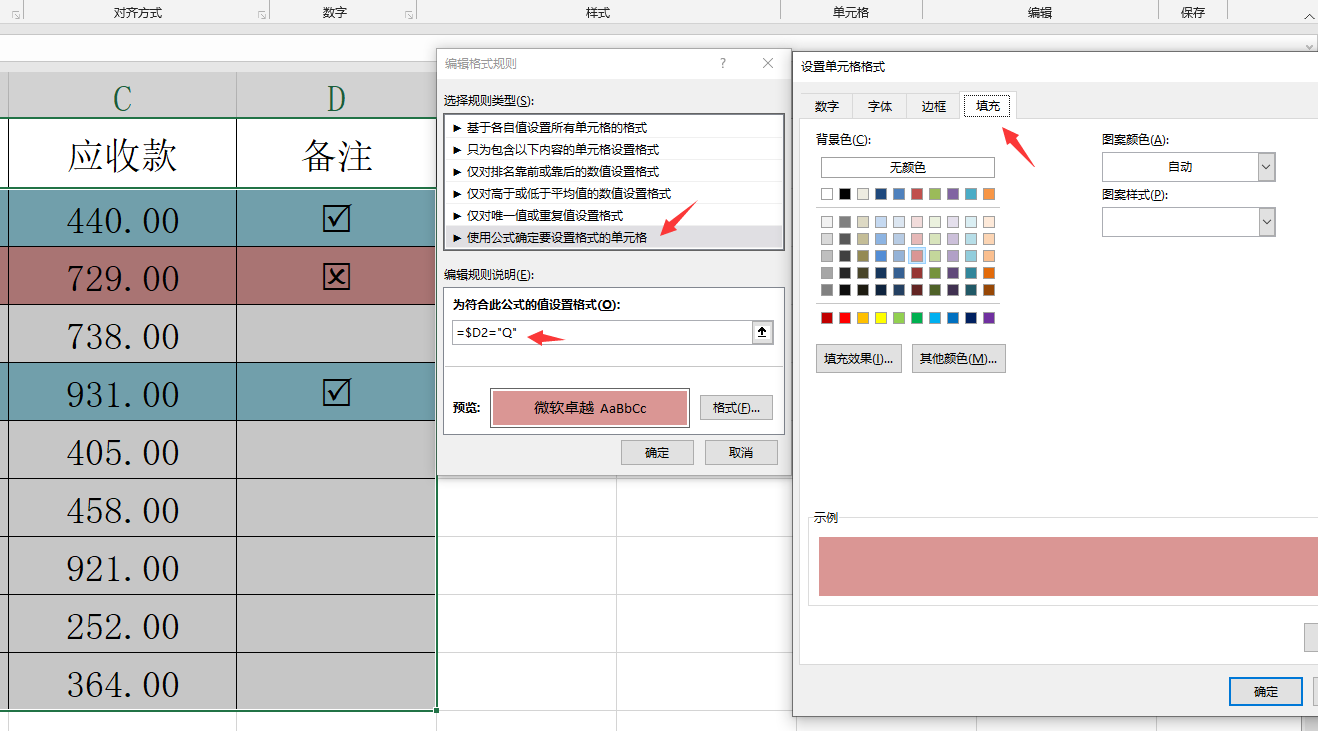Switch to the 边框 tab
1318x731 pixels.
[933, 106]
